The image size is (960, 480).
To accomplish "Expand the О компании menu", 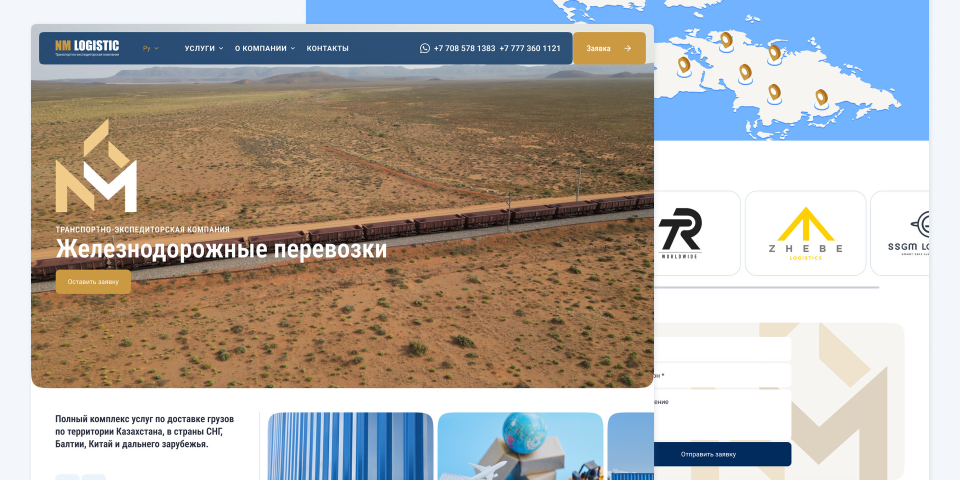I will pyautogui.click(x=265, y=48).
